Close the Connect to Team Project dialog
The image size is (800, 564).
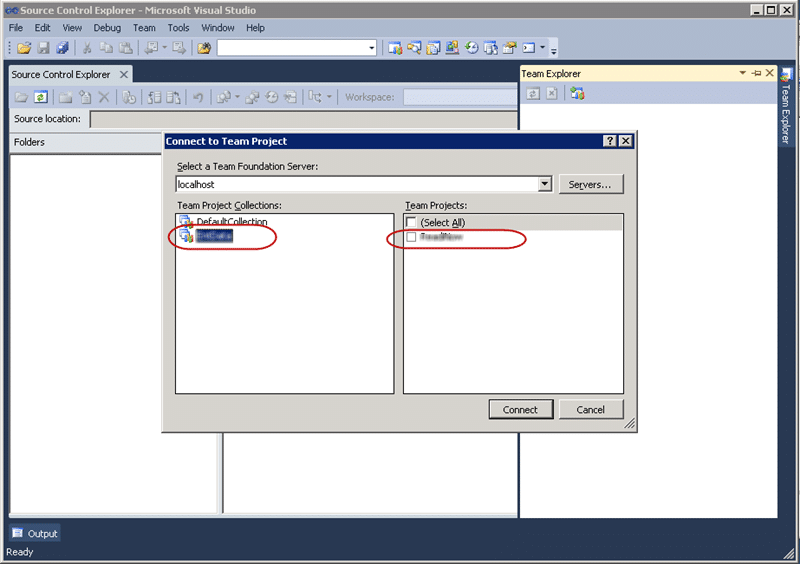click(x=625, y=141)
